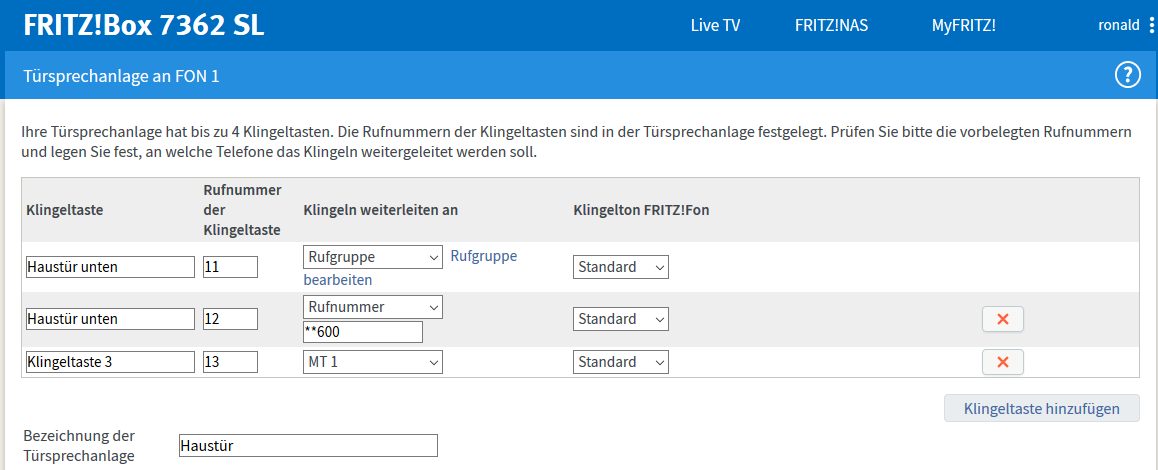
Task: Open the MT 1 dropdown
Action: (x=373, y=362)
